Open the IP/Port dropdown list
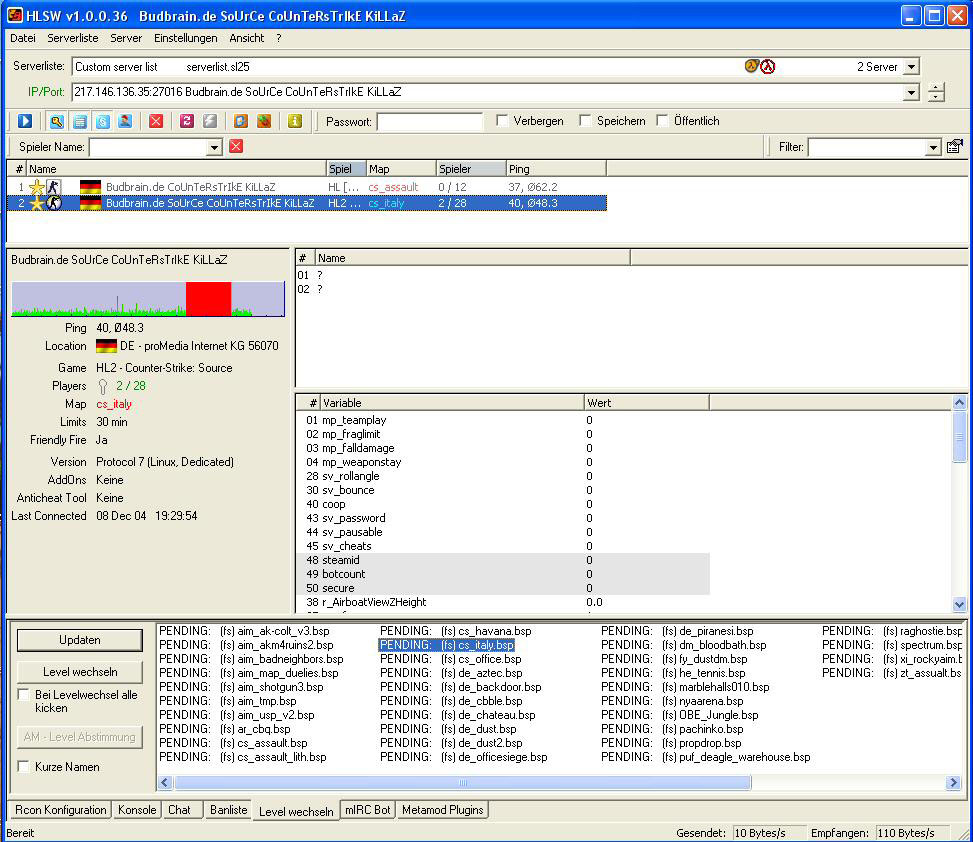This screenshot has height=842, width=973. point(911,92)
